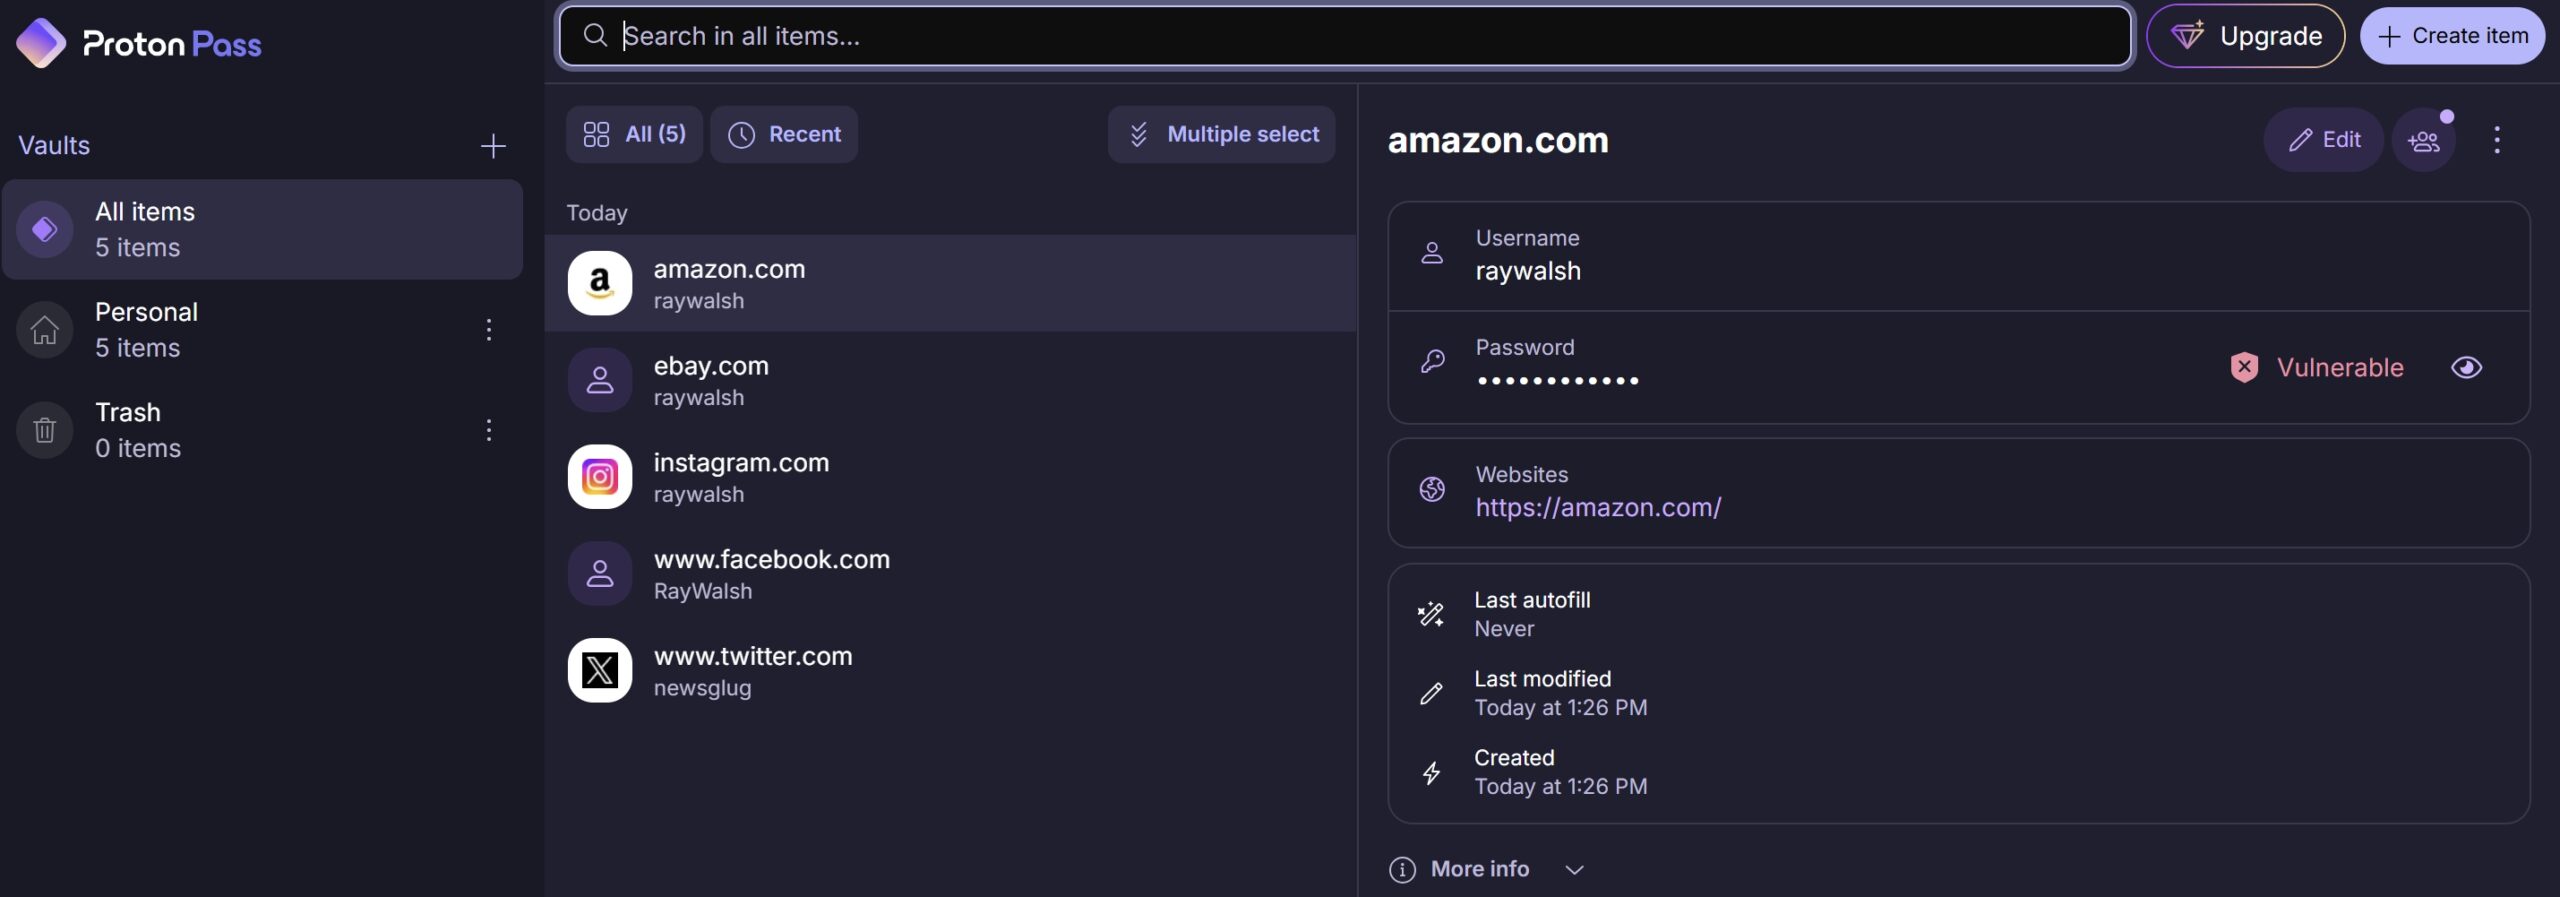Focus the Search in all items field
This screenshot has width=2560, height=897.
coord(1345,36)
